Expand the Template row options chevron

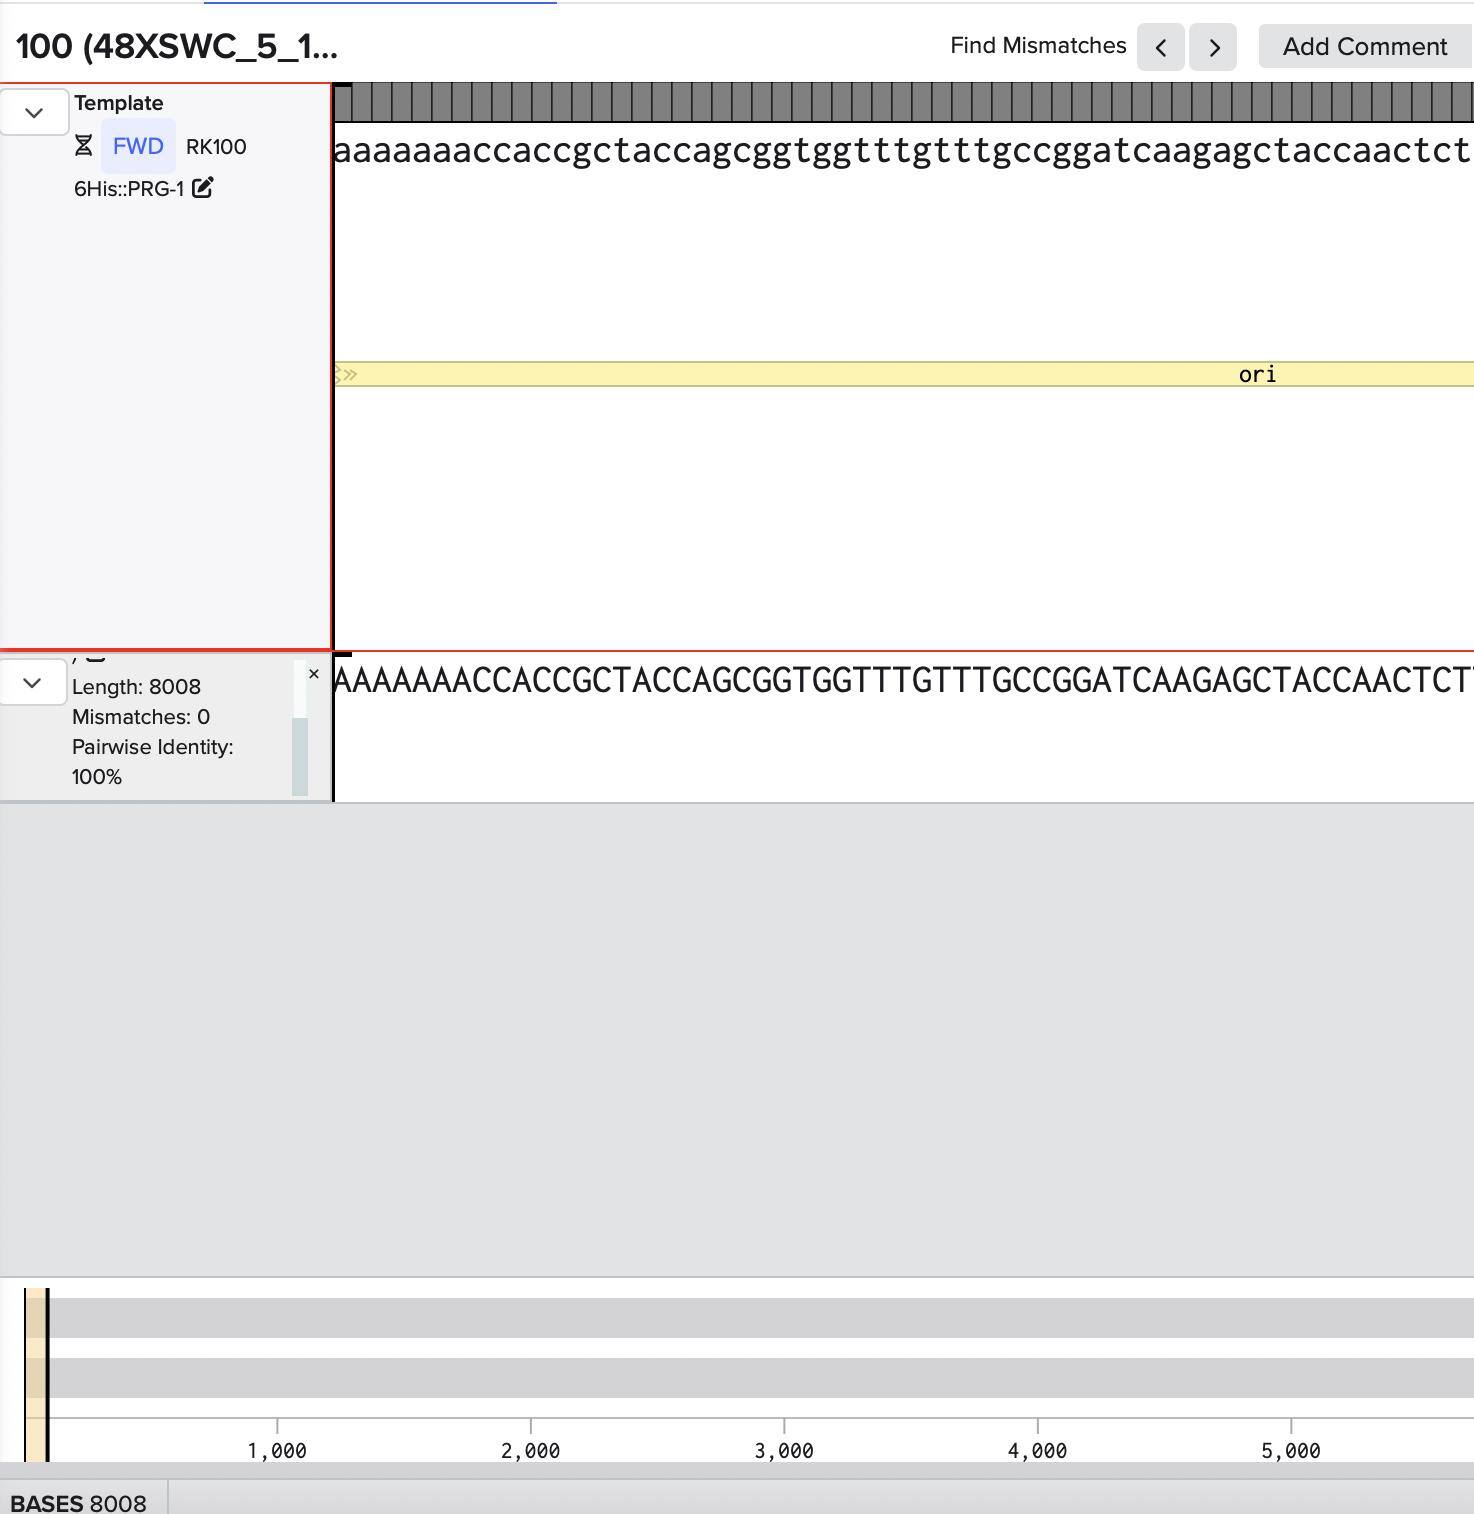(34, 112)
